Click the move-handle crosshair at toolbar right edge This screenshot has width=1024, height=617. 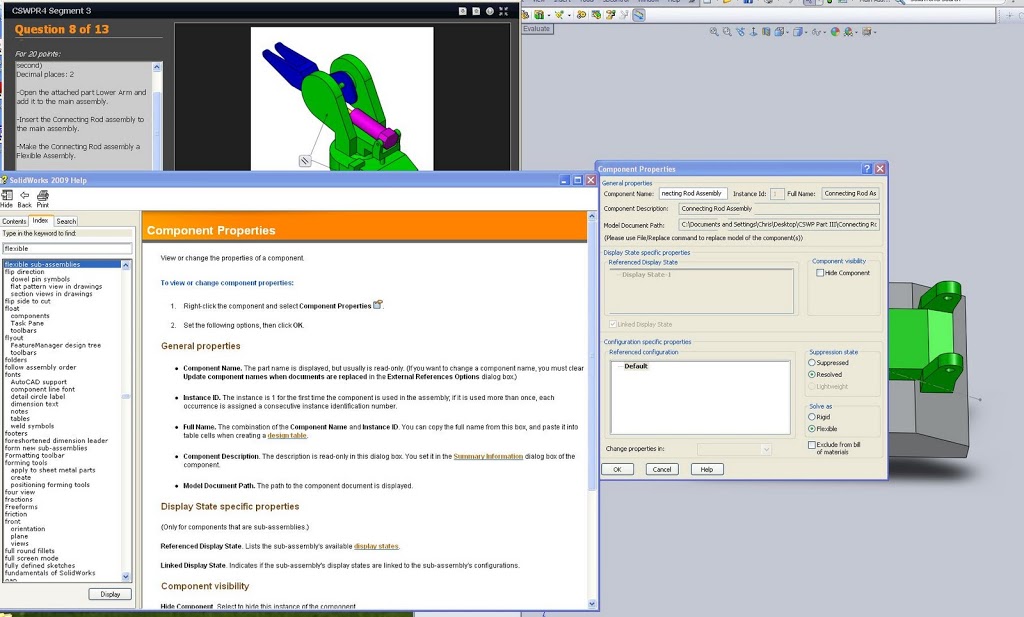(x=1010, y=16)
